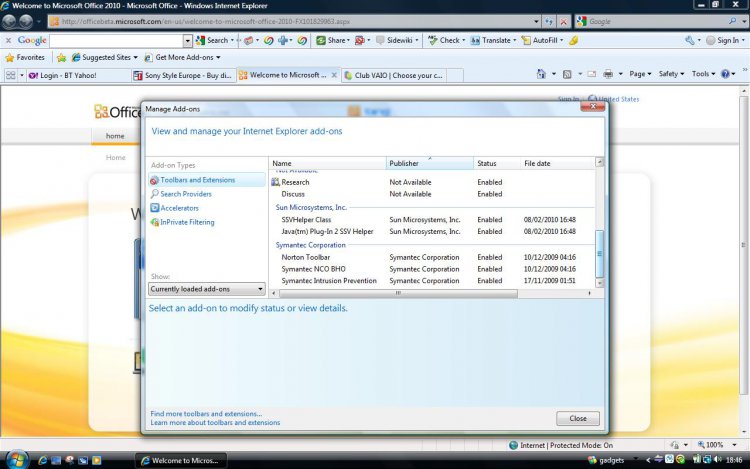The image size is (750, 469).
Task: Click add-ons list vertical scrollbar thumb
Action: [599, 254]
